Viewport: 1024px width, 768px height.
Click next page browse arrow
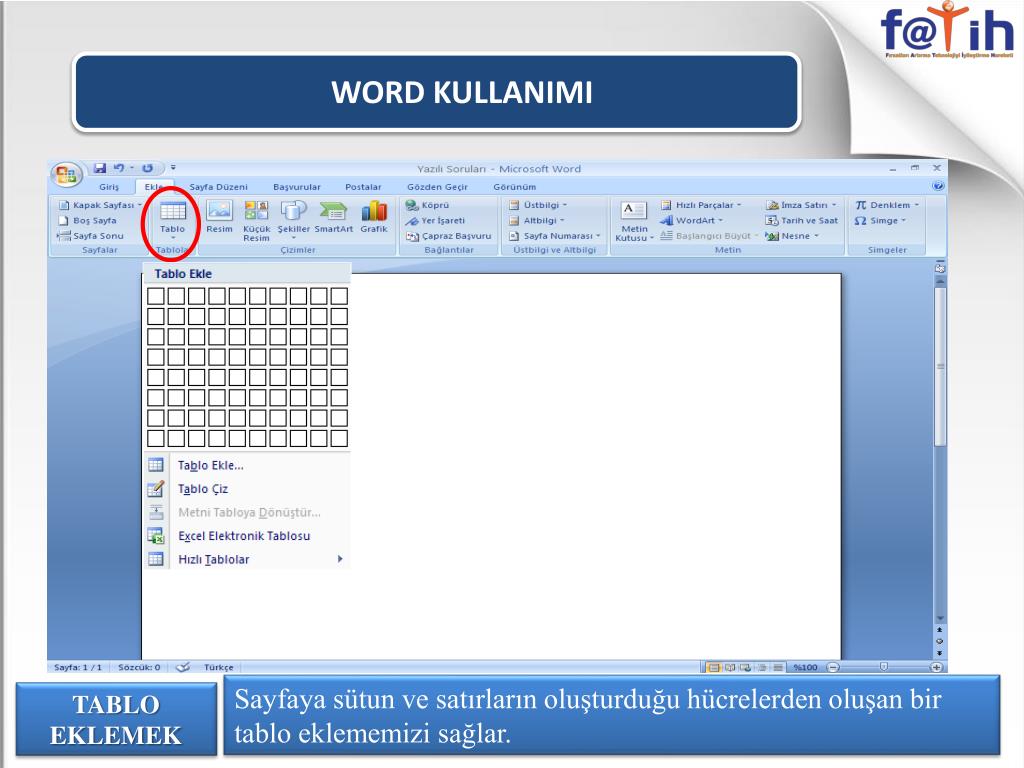(940, 652)
